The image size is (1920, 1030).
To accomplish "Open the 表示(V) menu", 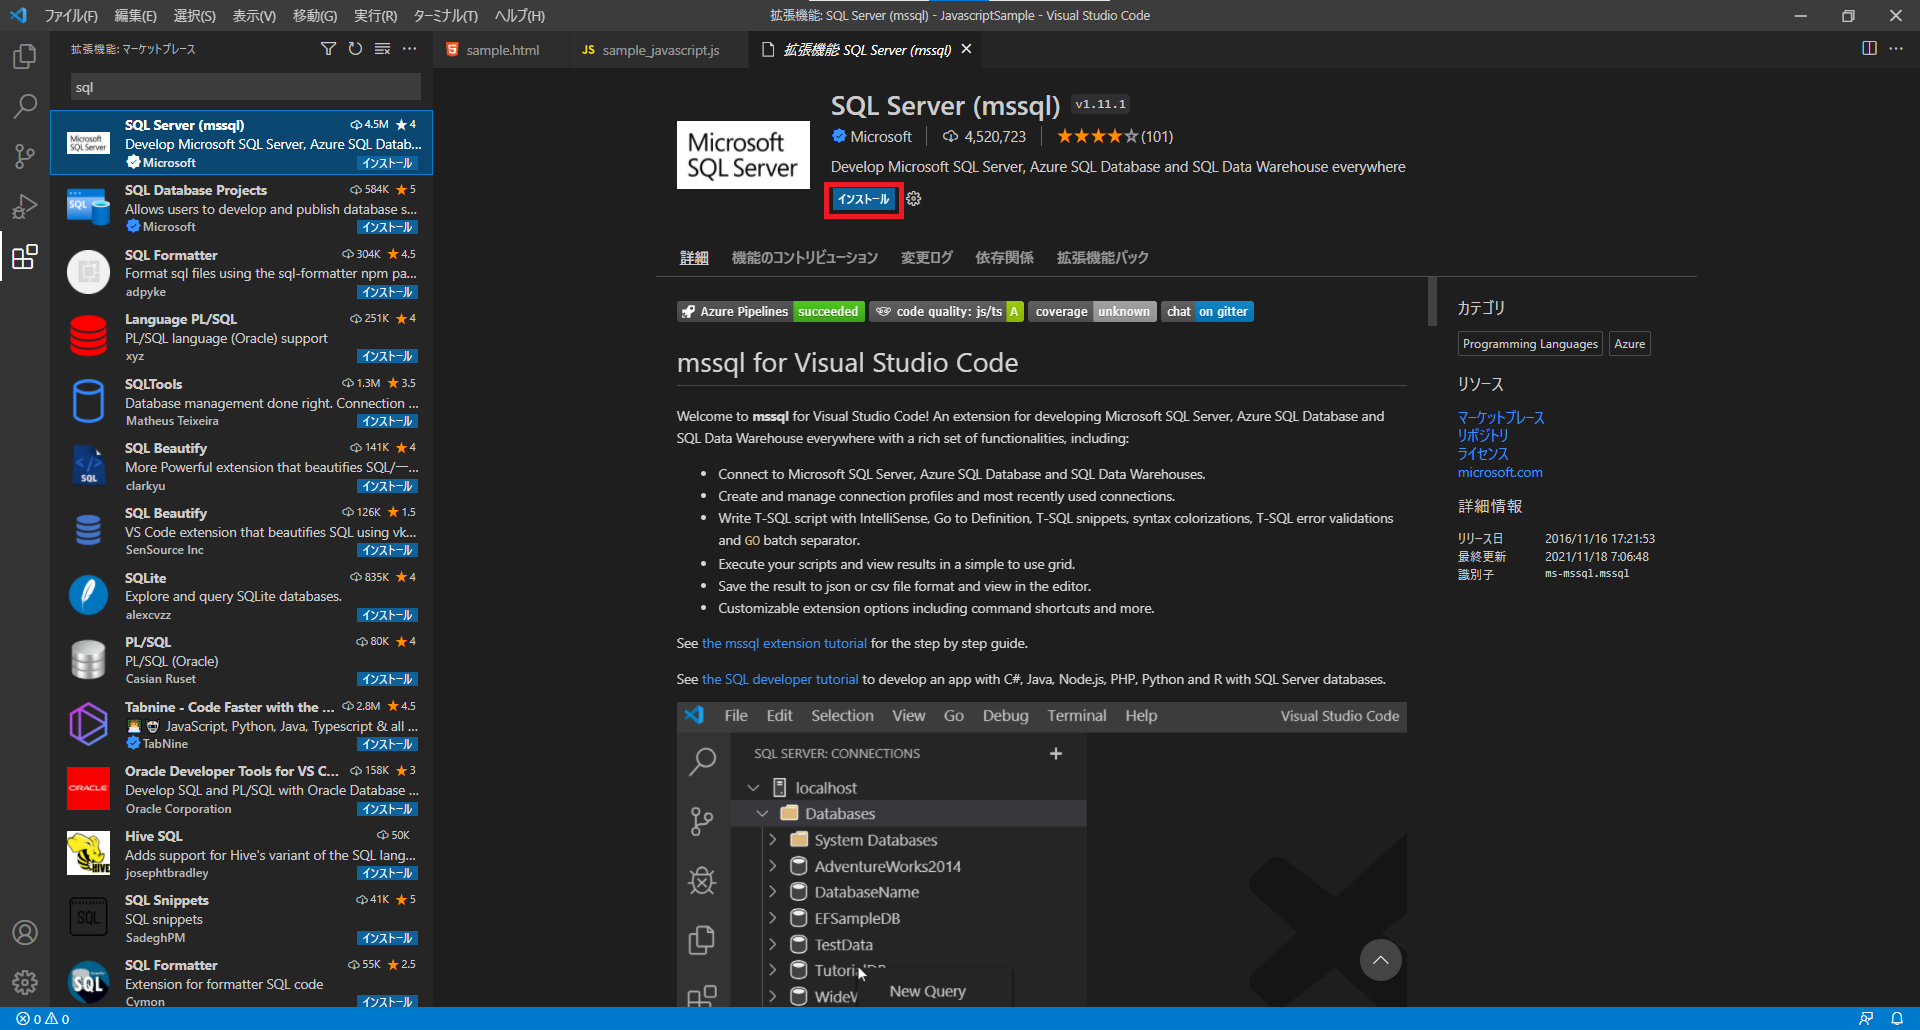I will tap(254, 16).
